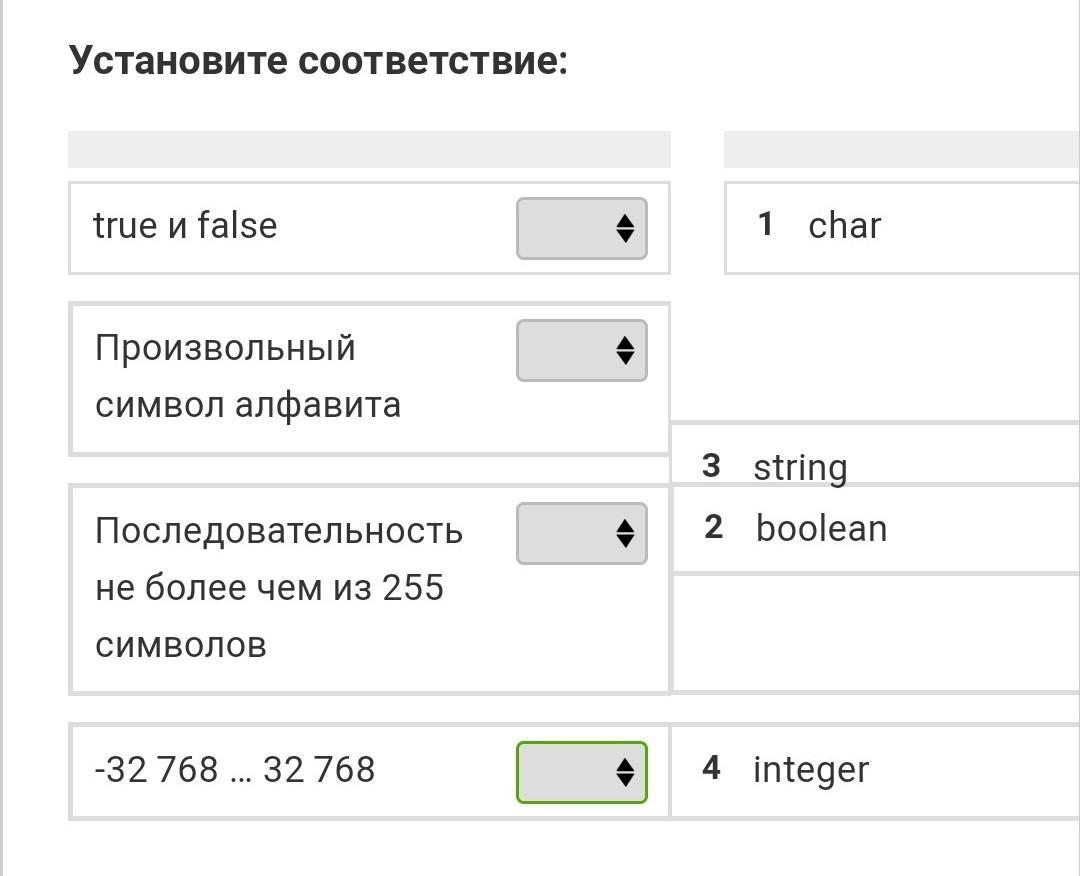1080x876 pixels.
Task: Click number 4 beside integer
Action: tap(711, 768)
